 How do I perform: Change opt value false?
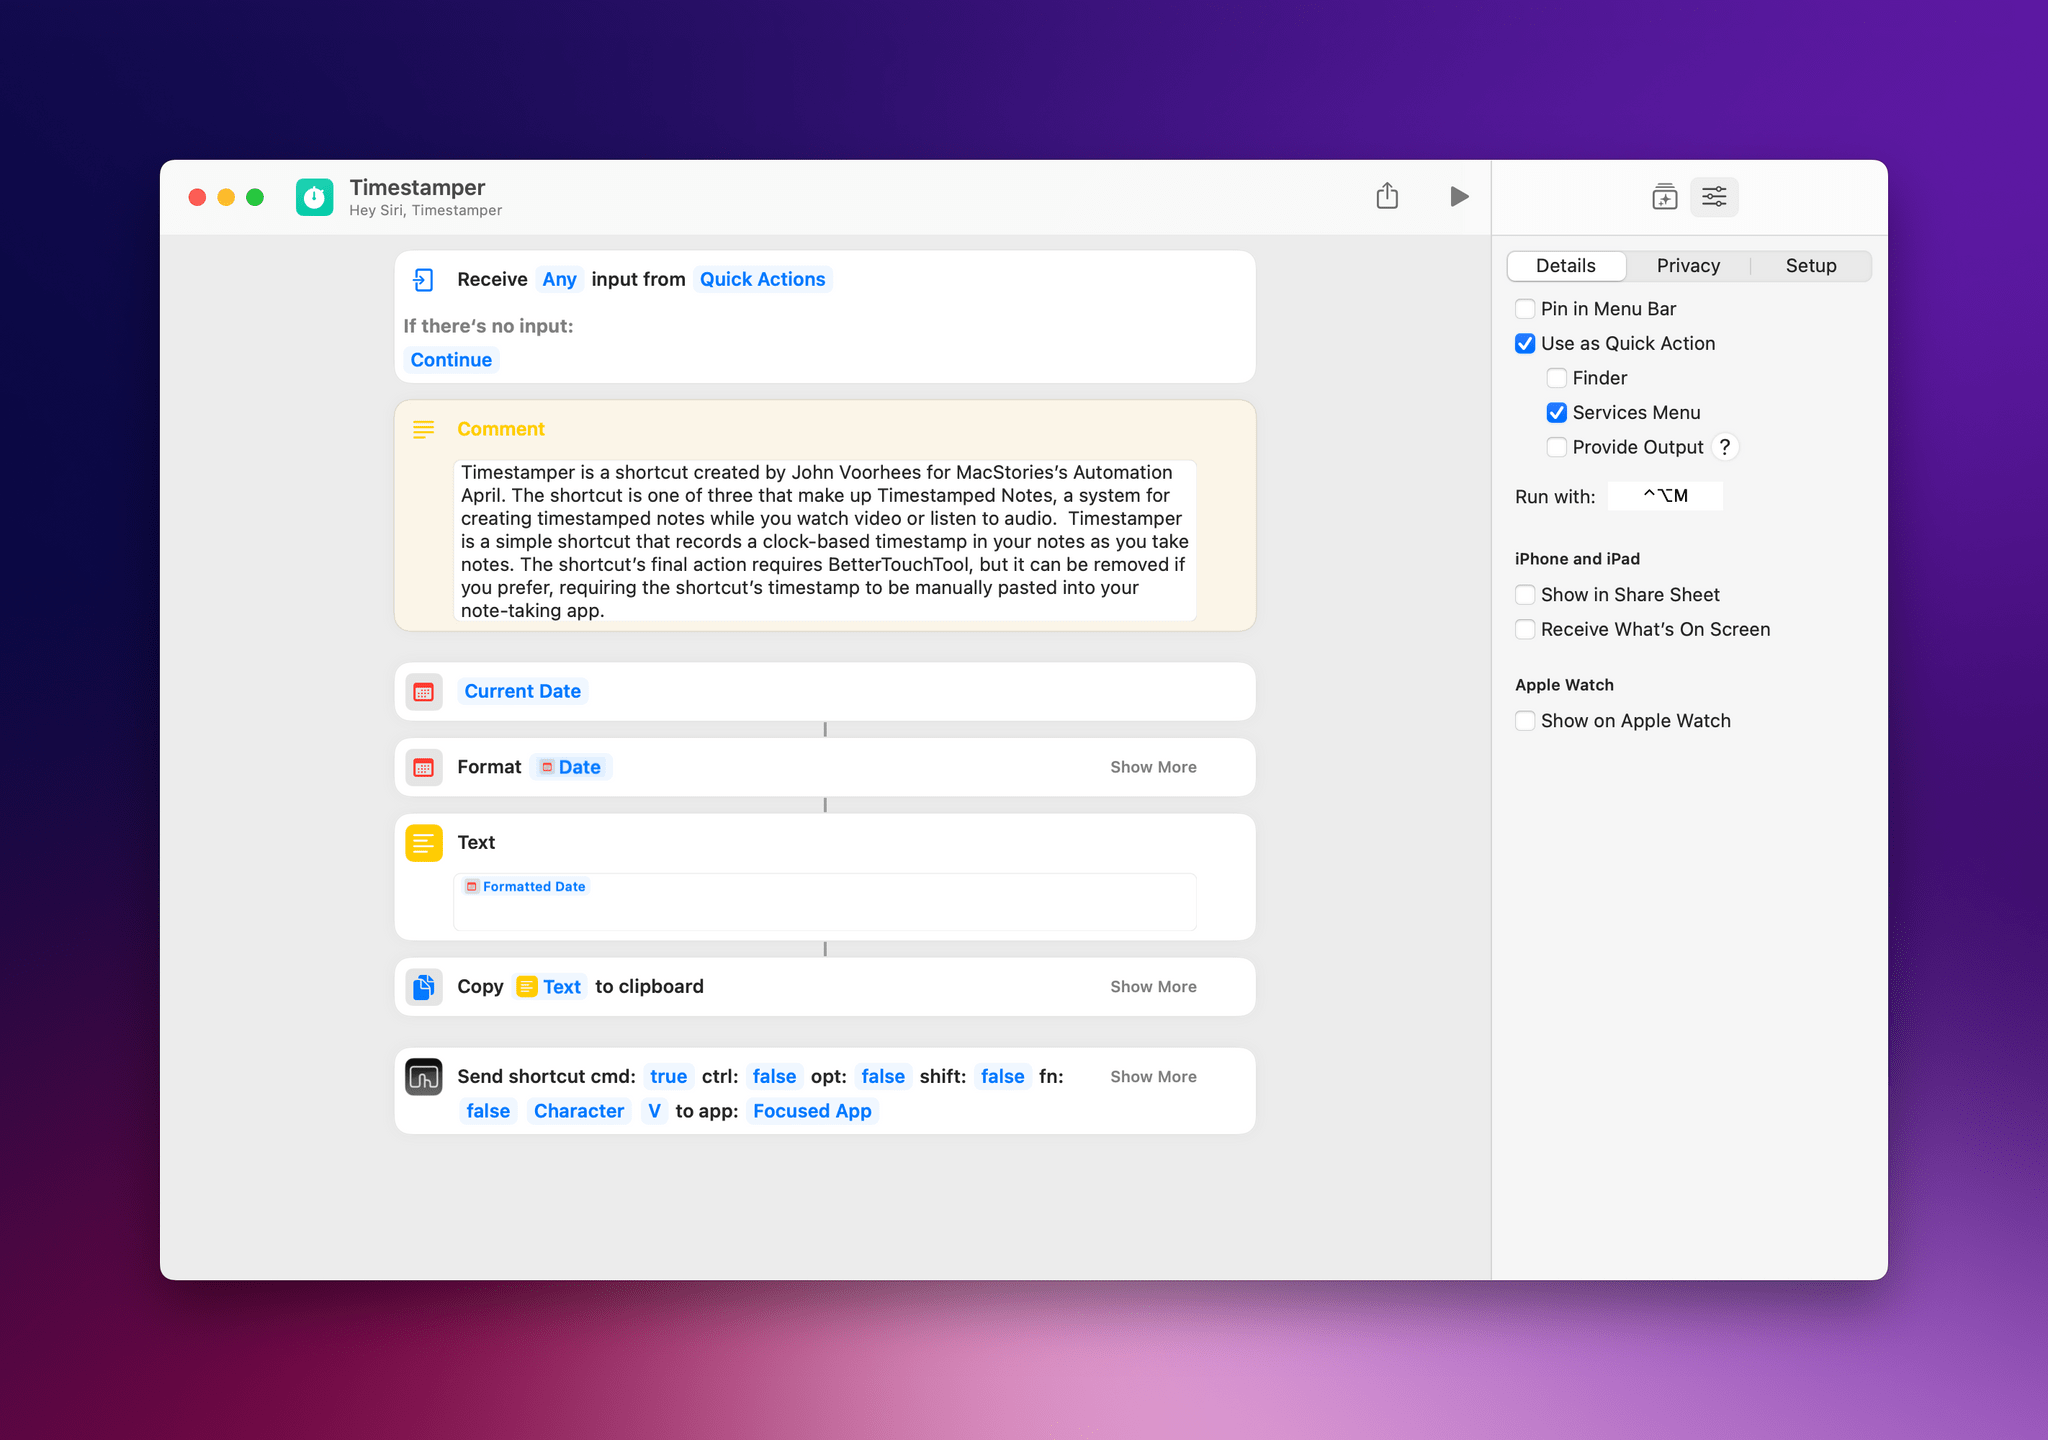(x=883, y=1077)
